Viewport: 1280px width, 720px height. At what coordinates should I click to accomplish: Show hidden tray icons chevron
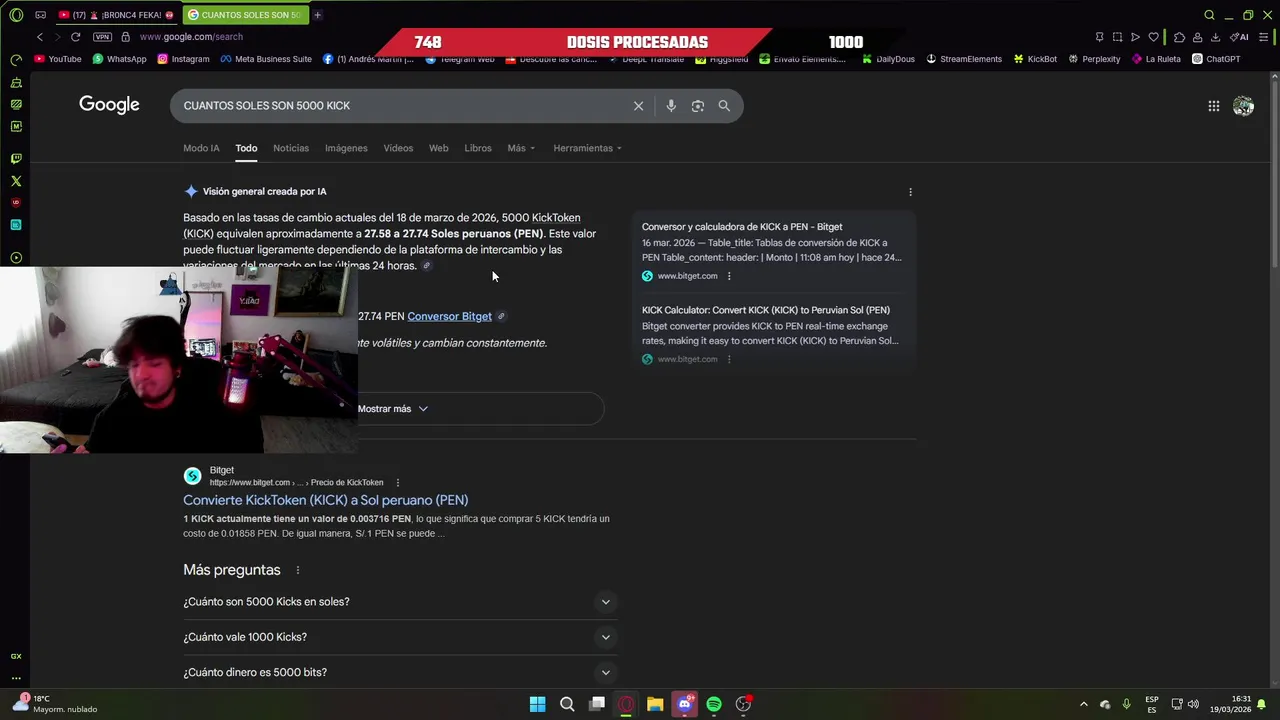1083,704
